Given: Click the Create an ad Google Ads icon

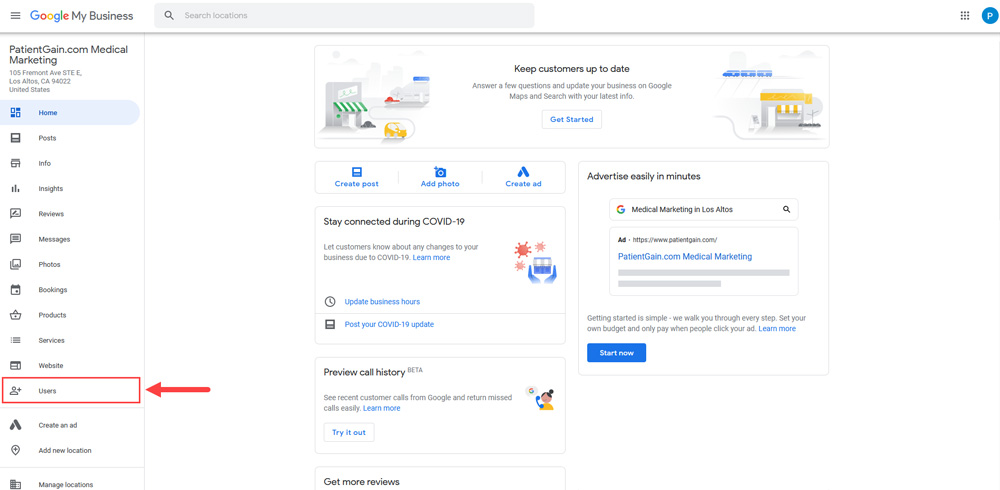Looking at the screenshot, I should (15, 425).
